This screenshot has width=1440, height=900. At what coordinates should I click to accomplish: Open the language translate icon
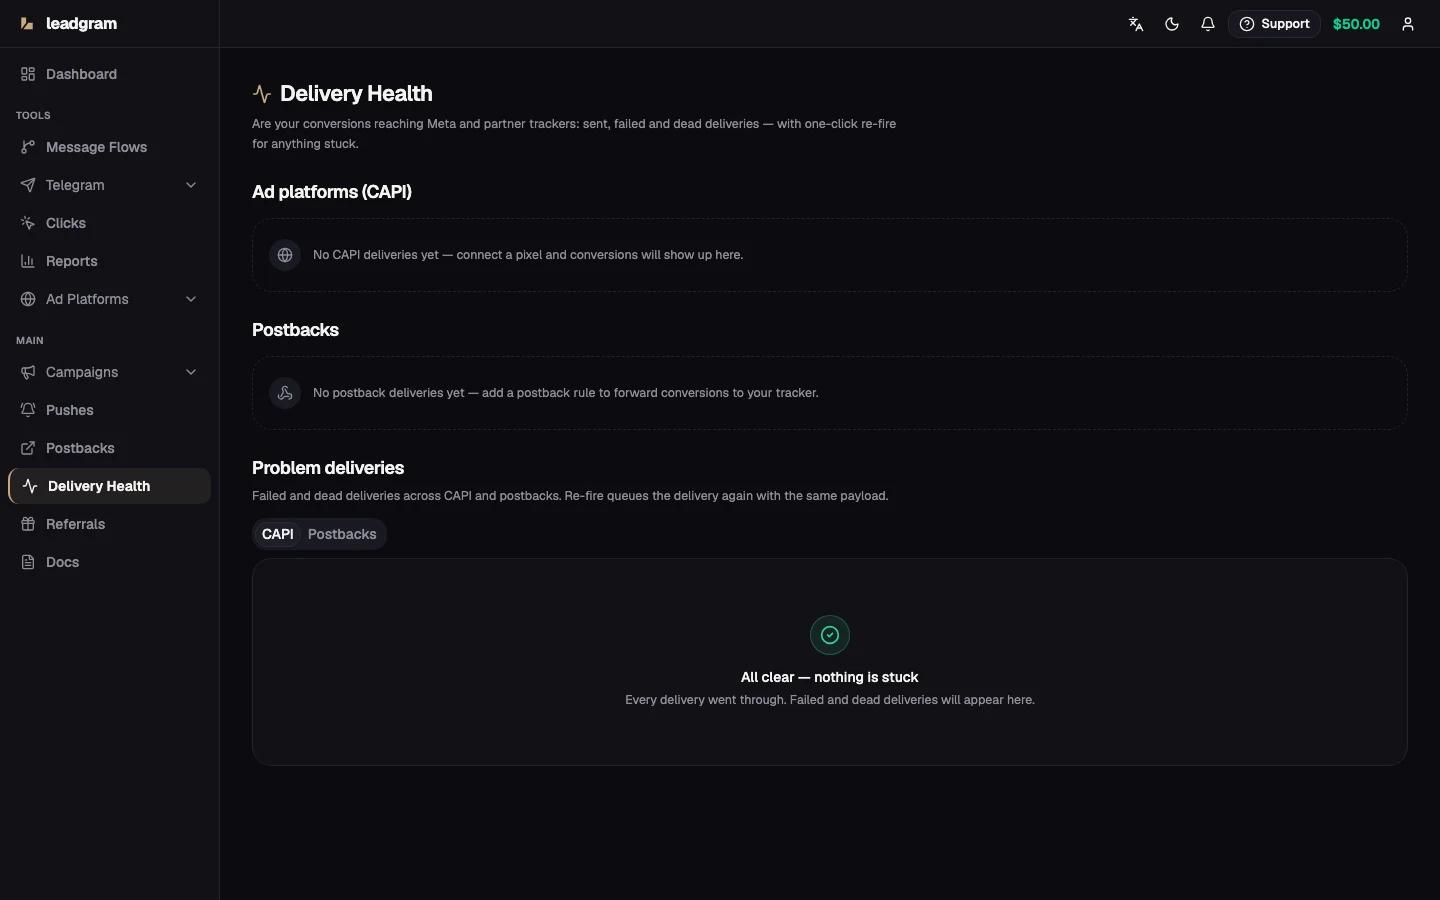1136,24
